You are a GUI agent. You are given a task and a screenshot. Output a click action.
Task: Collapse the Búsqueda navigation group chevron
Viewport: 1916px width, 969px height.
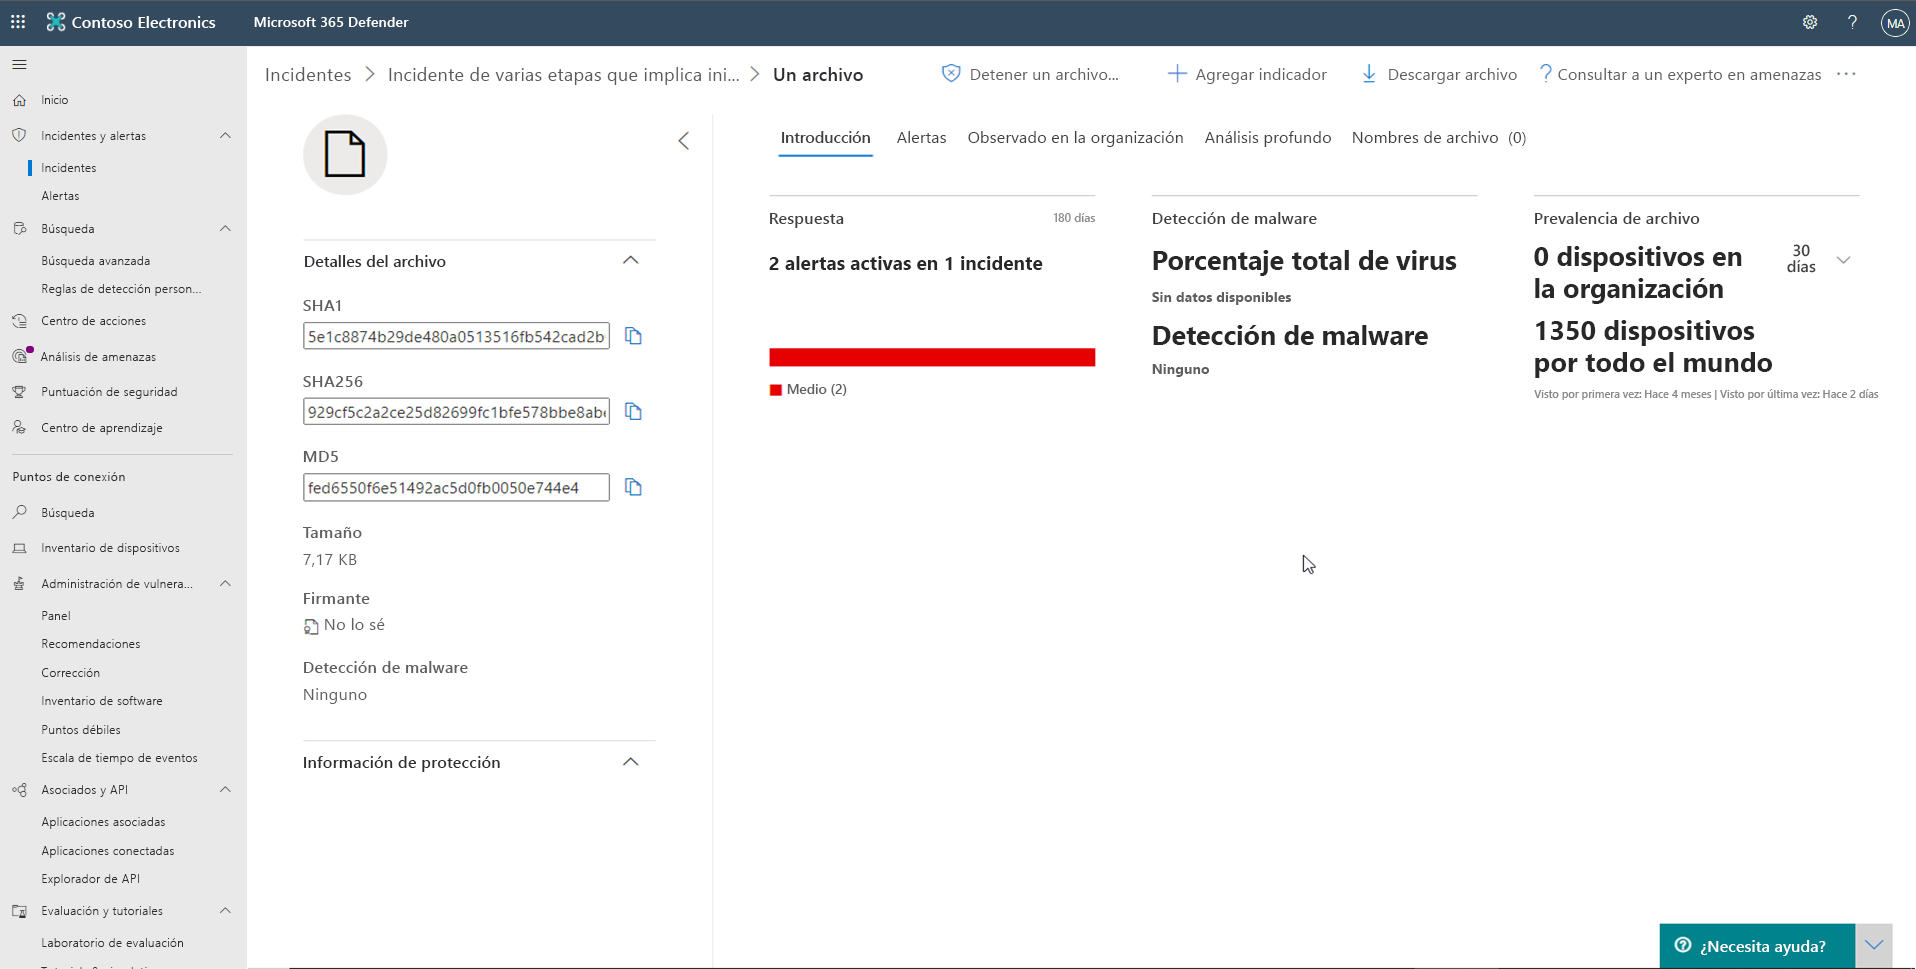[226, 228]
